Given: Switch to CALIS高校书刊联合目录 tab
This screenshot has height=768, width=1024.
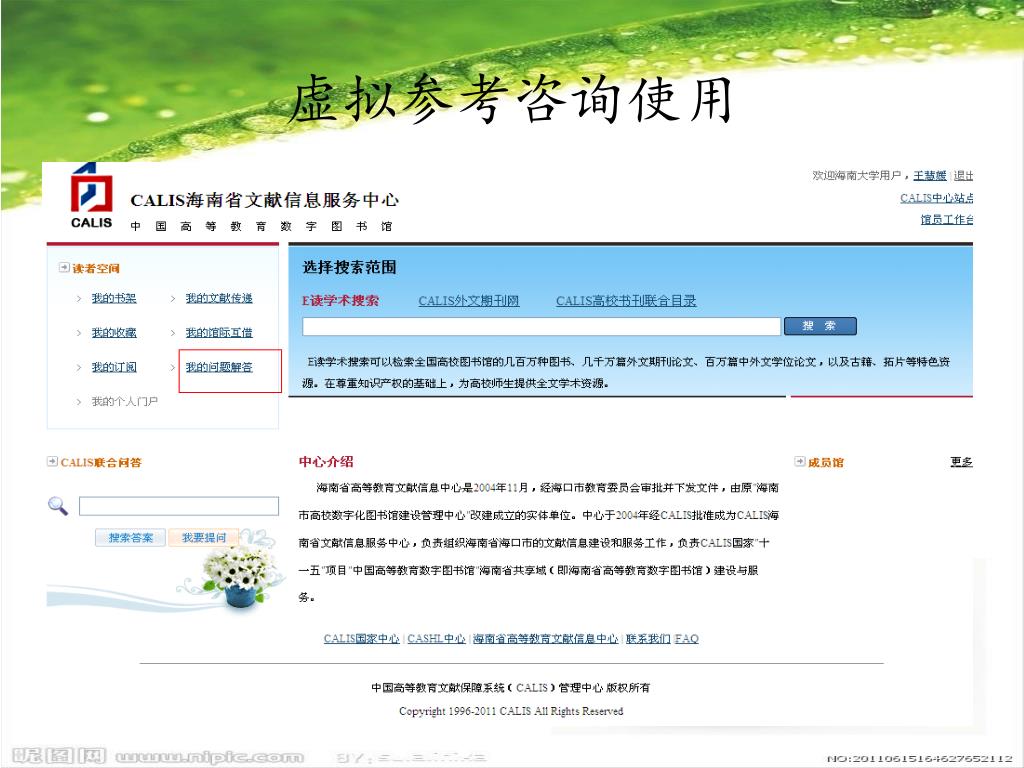Looking at the screenshot, I should tap(626, 301).
